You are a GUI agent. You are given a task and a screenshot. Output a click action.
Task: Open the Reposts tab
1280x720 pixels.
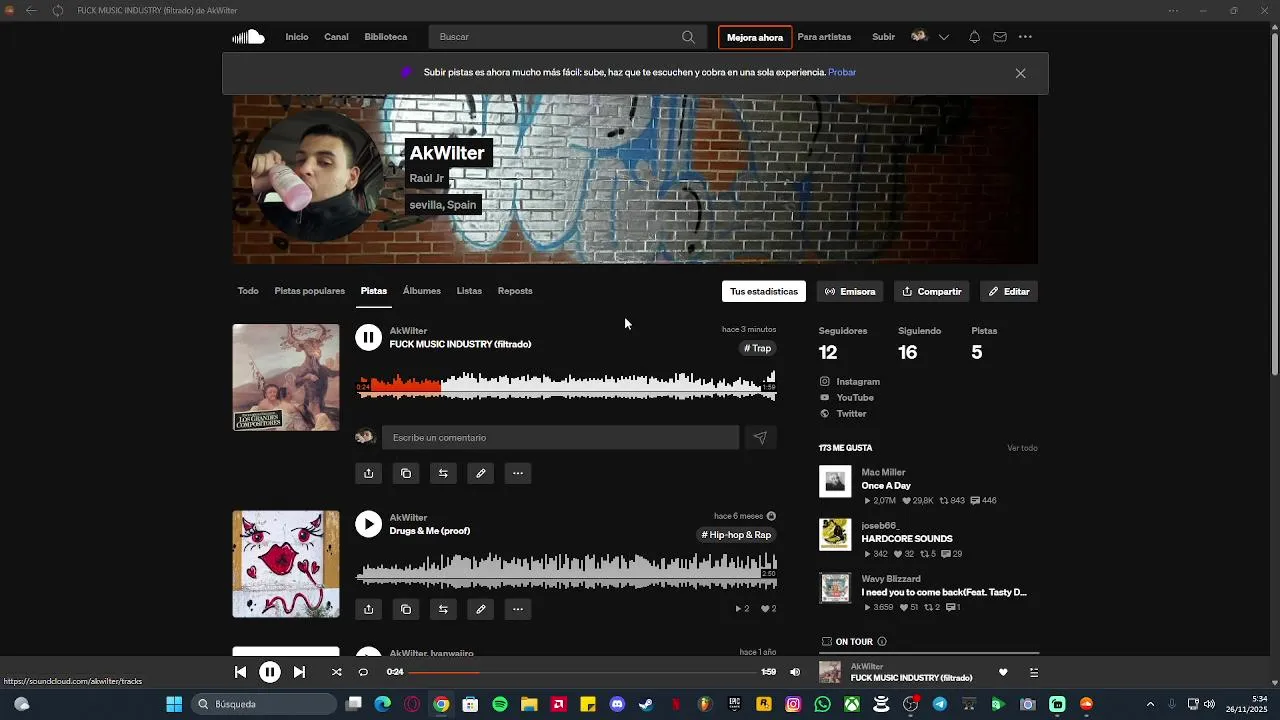515,291
